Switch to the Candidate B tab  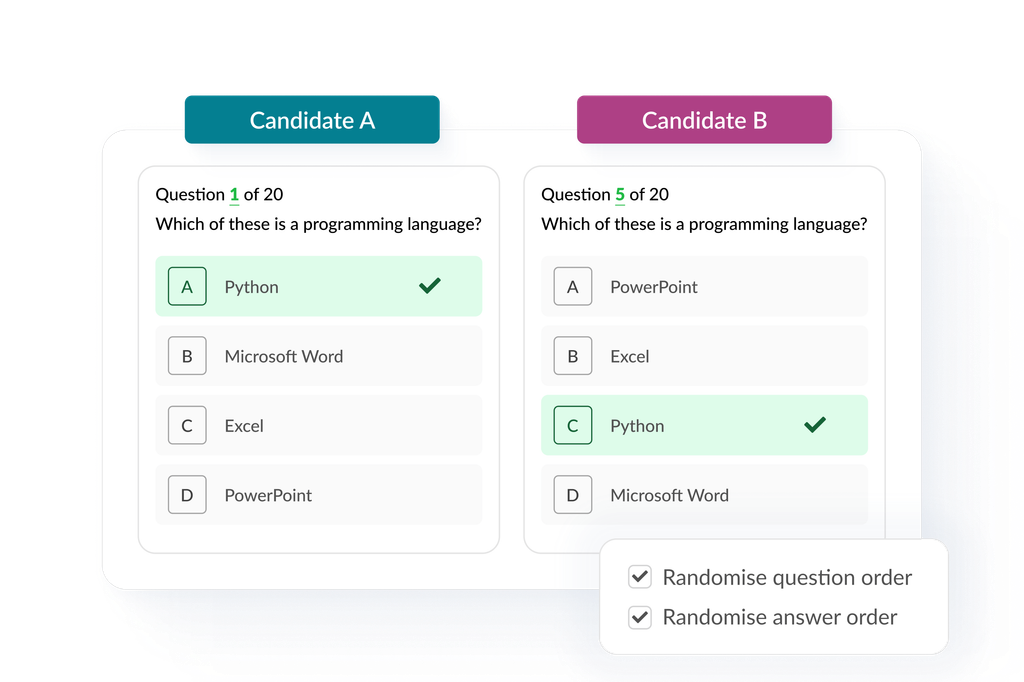(x=704, y=120)
